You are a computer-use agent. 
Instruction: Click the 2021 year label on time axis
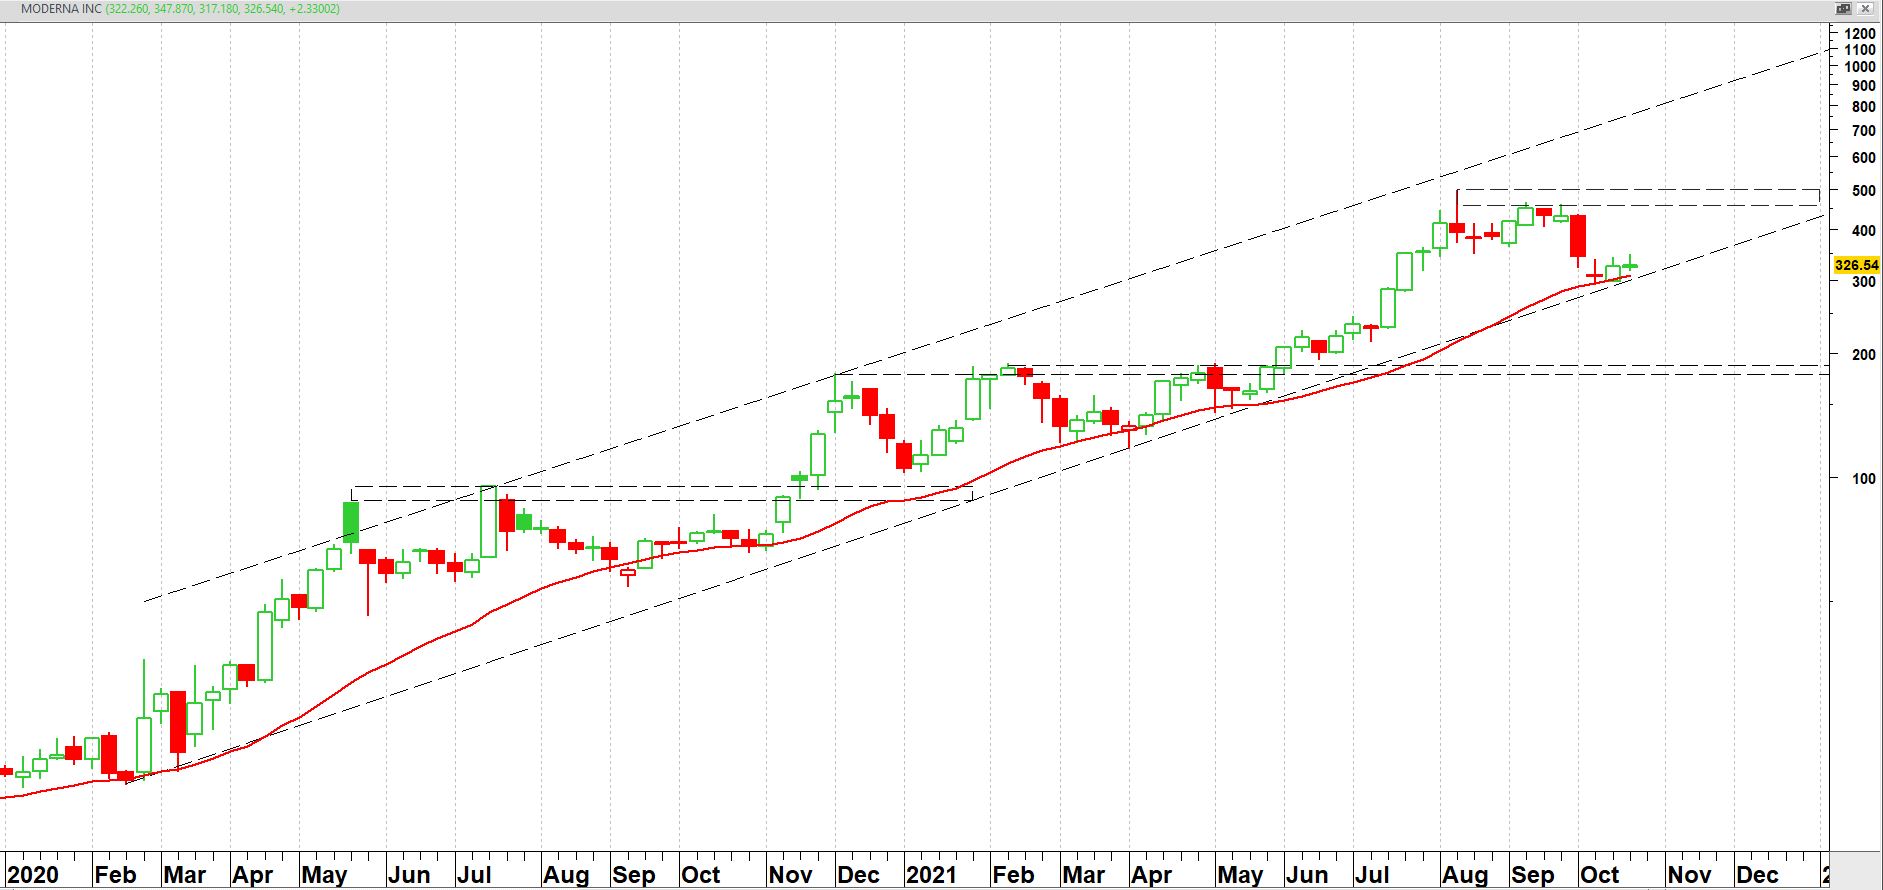click(931, 875)
